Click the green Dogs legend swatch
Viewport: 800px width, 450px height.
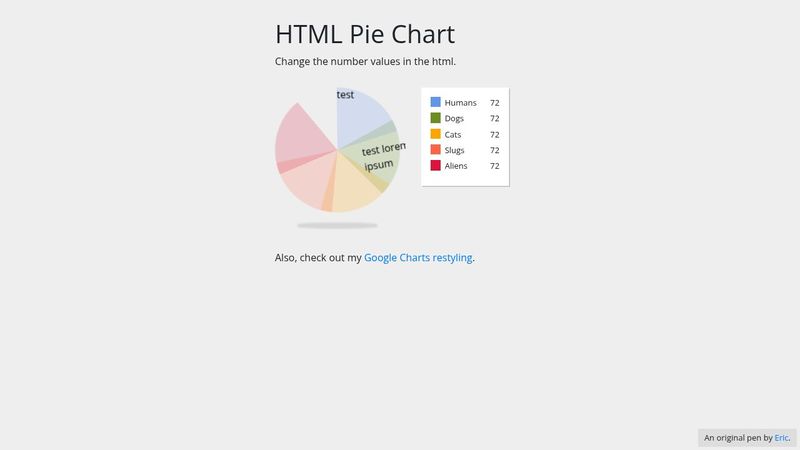point(436,118)
